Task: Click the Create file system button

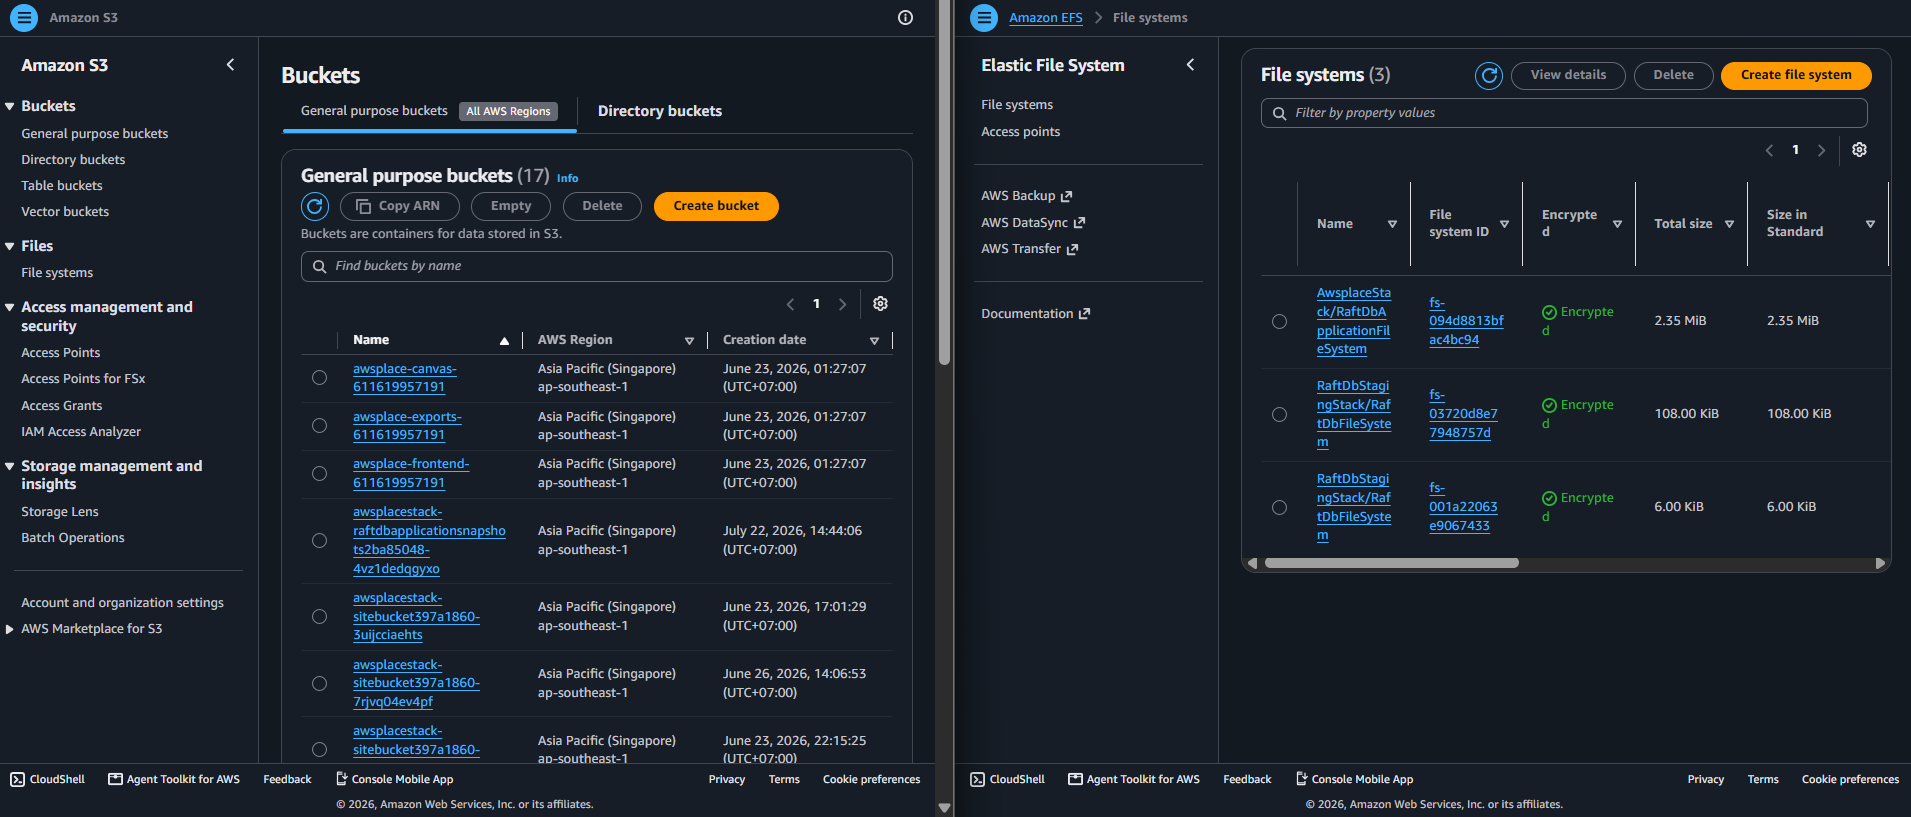Action: [x=1796, y=75]
